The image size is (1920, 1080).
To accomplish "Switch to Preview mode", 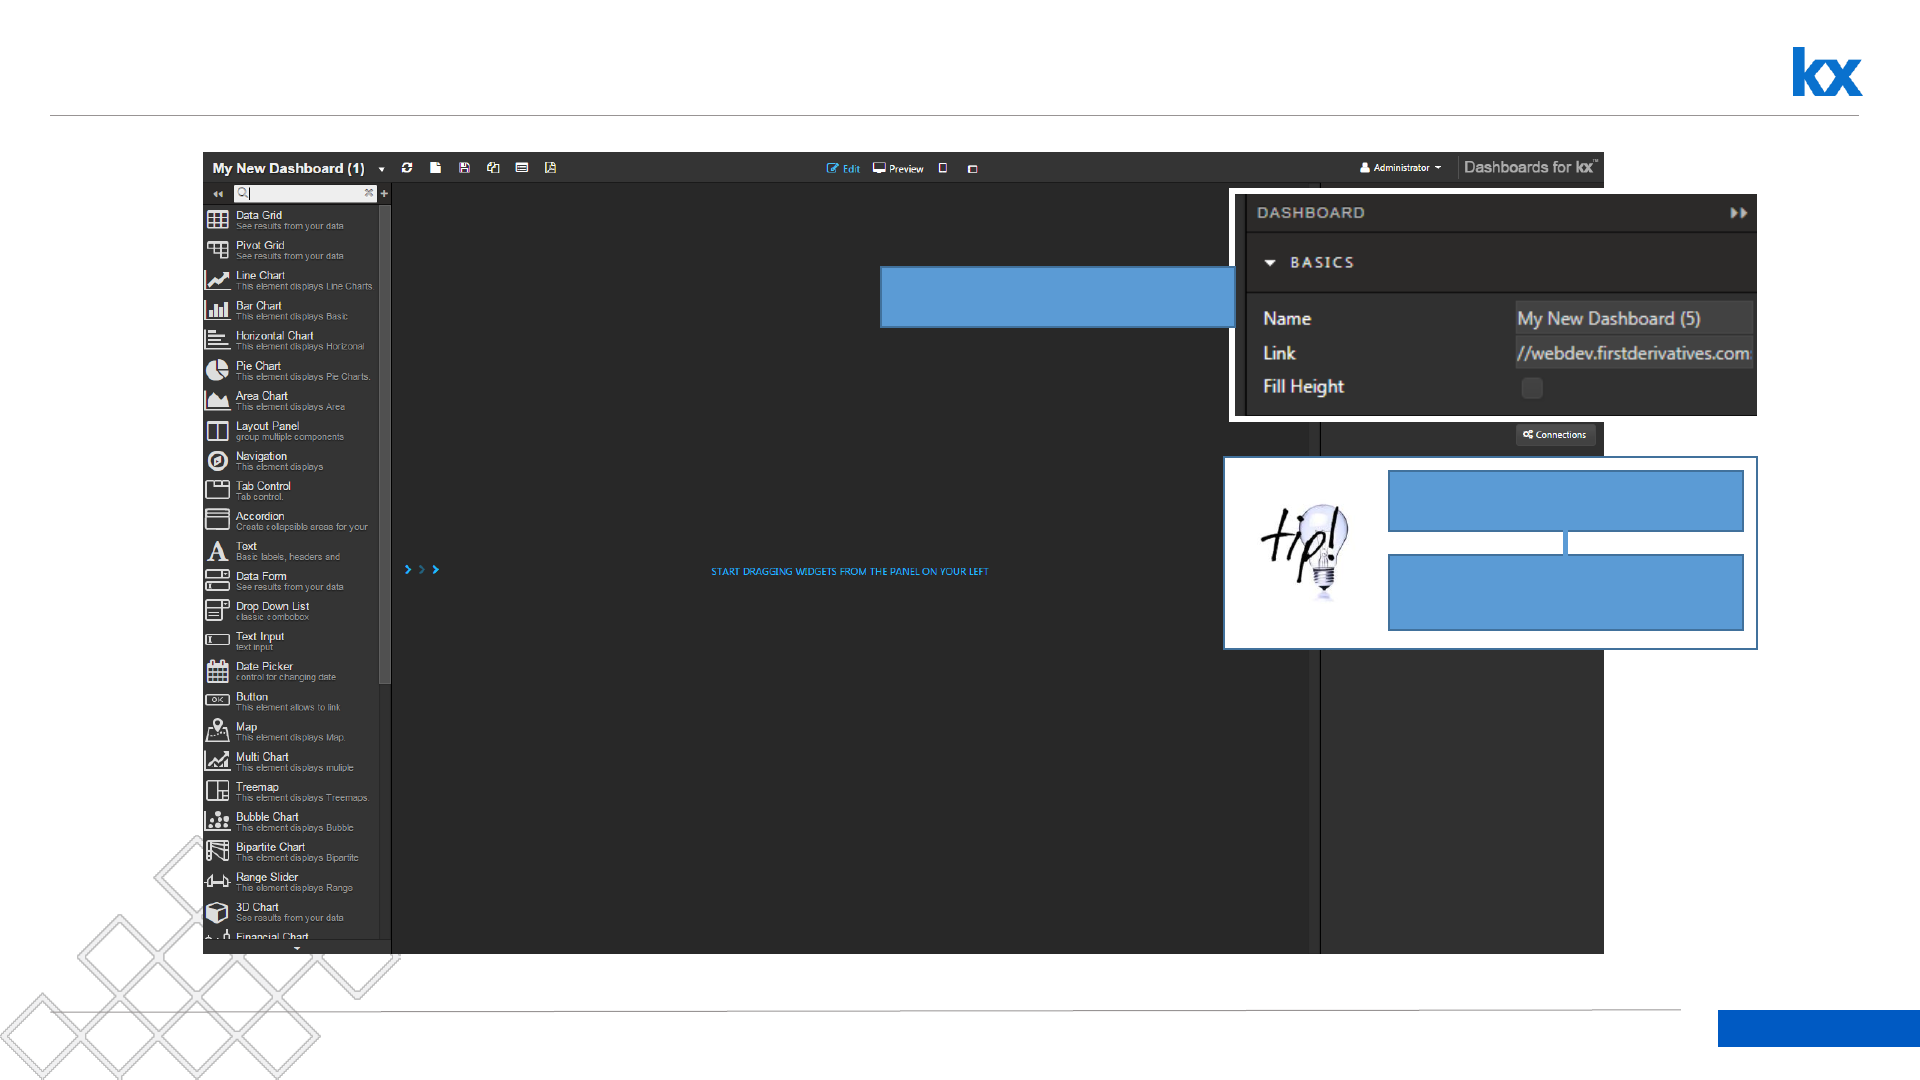I will [898, 169].
